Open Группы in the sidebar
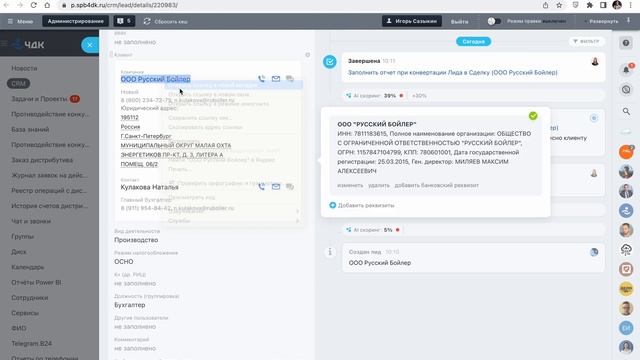This screenshot has width=640, height=360. (22, 236)
